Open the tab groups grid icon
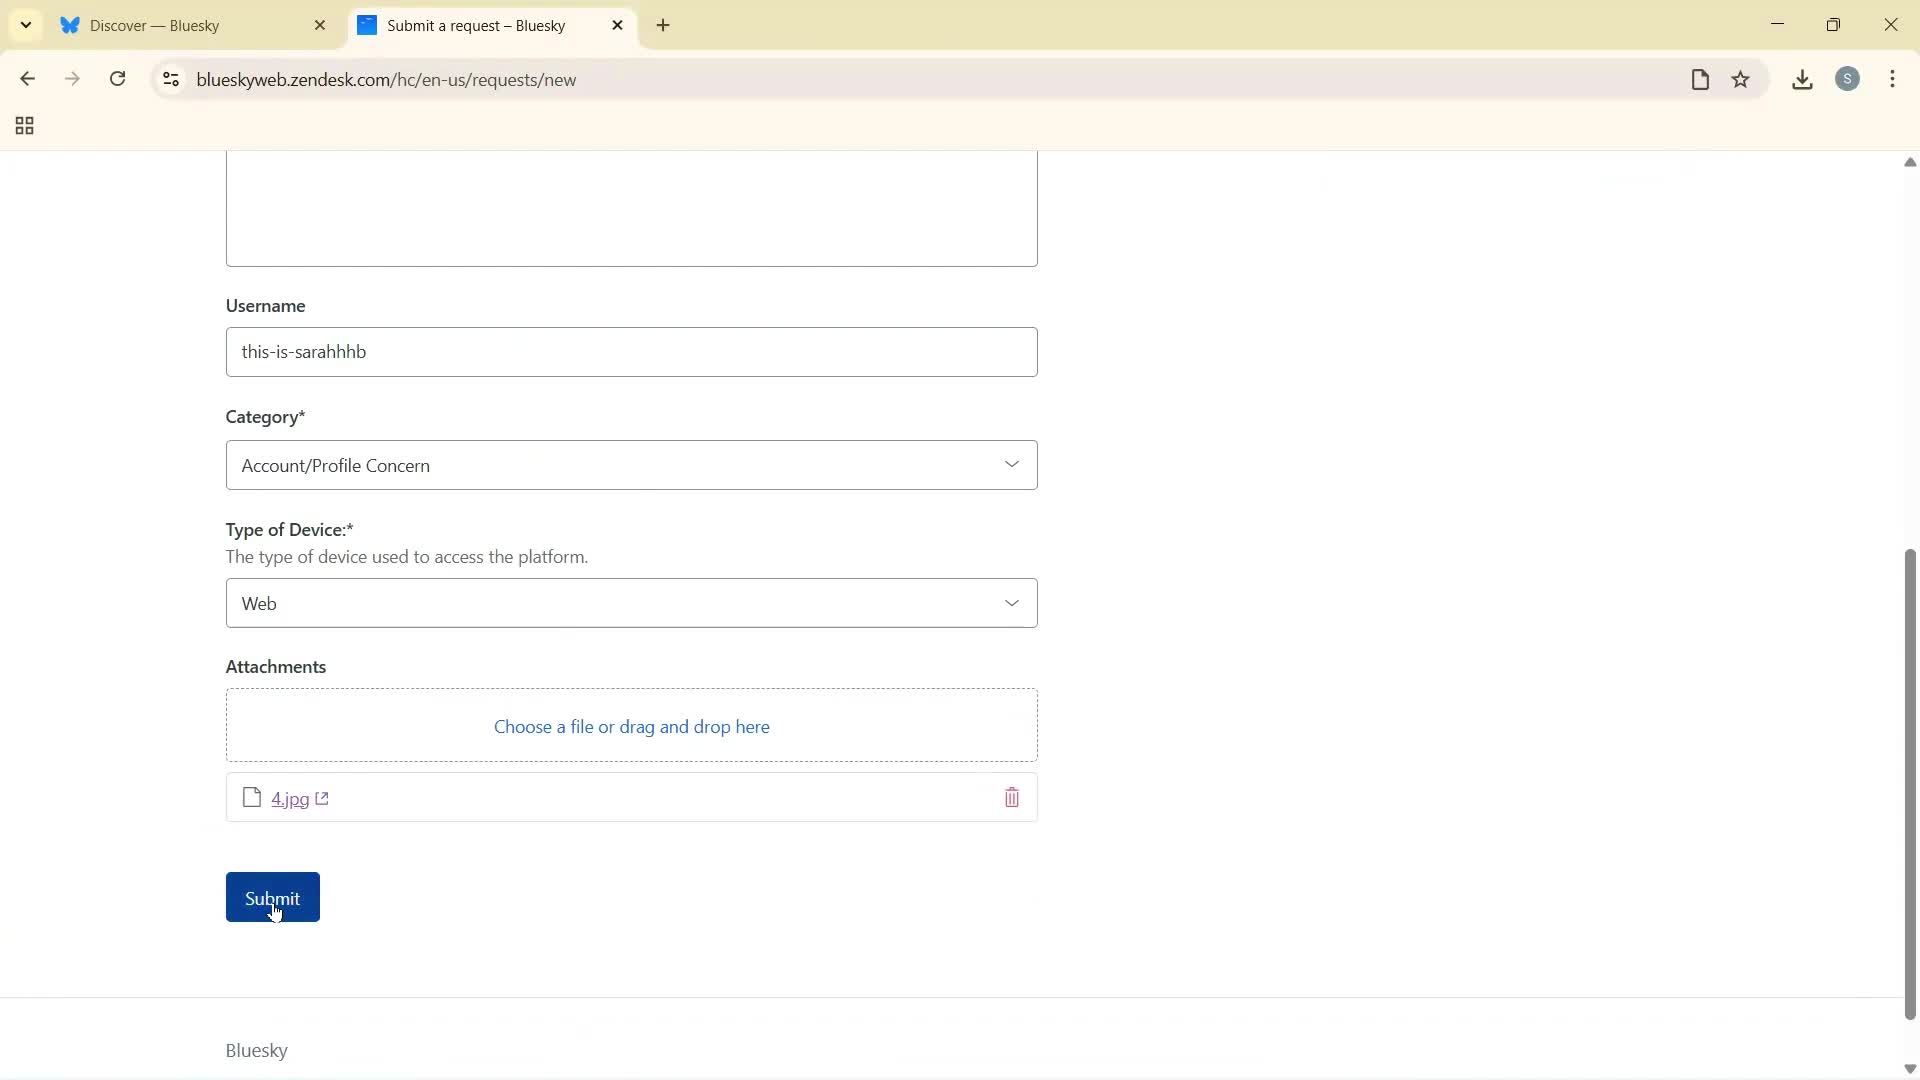Viewport: 1920px width, 1080px height. (23, 125)
